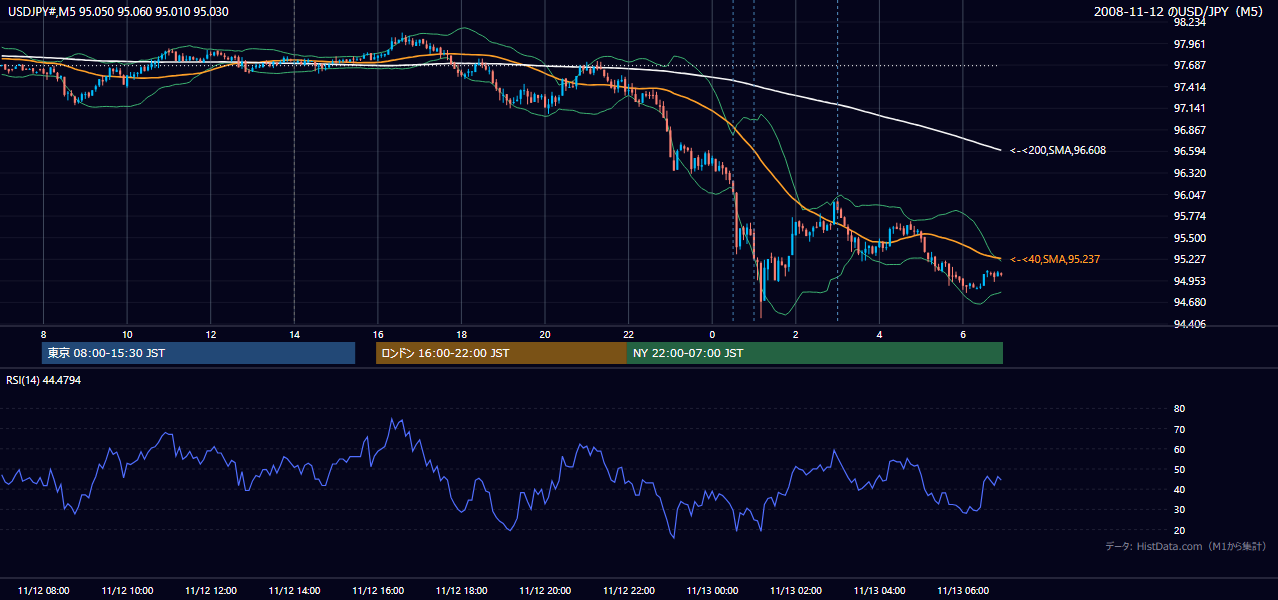Click hour label 8 on price chart axis
The width and height of the screenshot is (1278, 600).
[43, 333]
